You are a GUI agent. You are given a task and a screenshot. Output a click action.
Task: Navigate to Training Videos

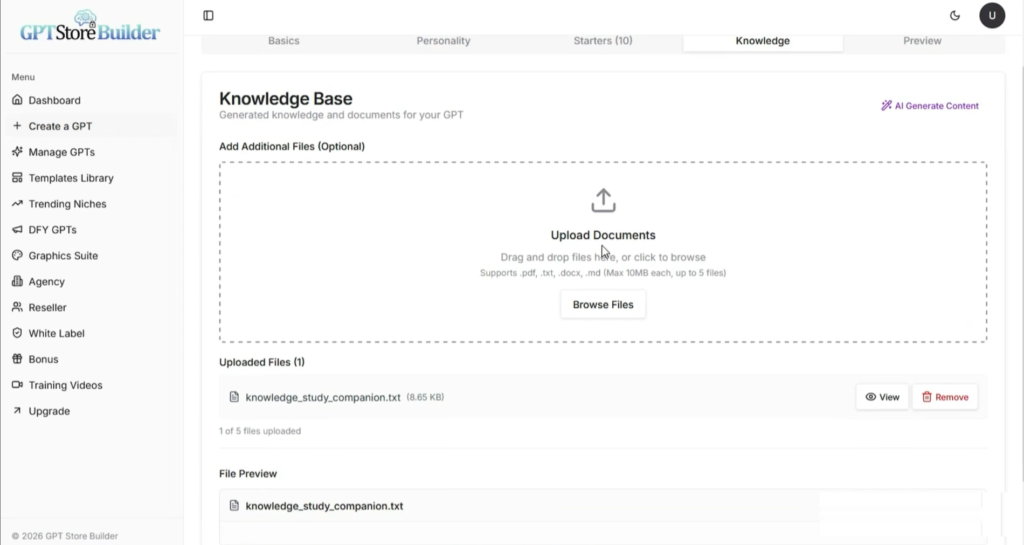click(x=65, y=385)
